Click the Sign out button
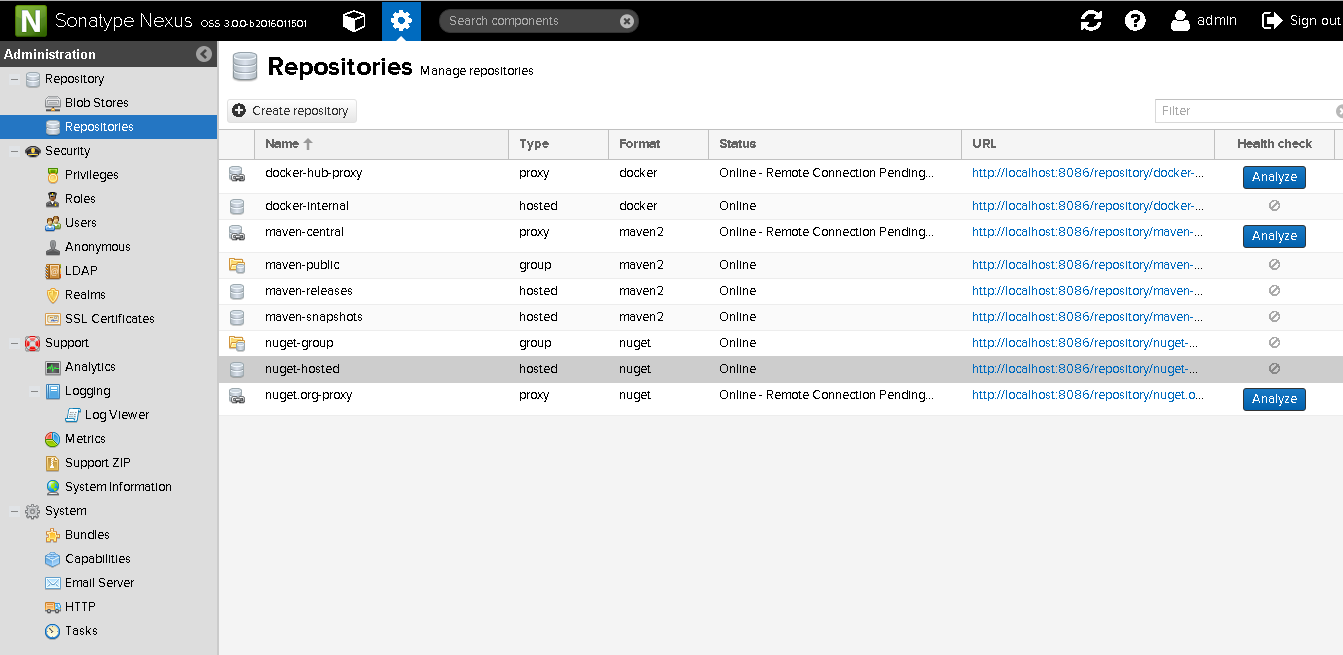The width and height of the screenshot is (1343, 655). click(x=1301, y=20)
